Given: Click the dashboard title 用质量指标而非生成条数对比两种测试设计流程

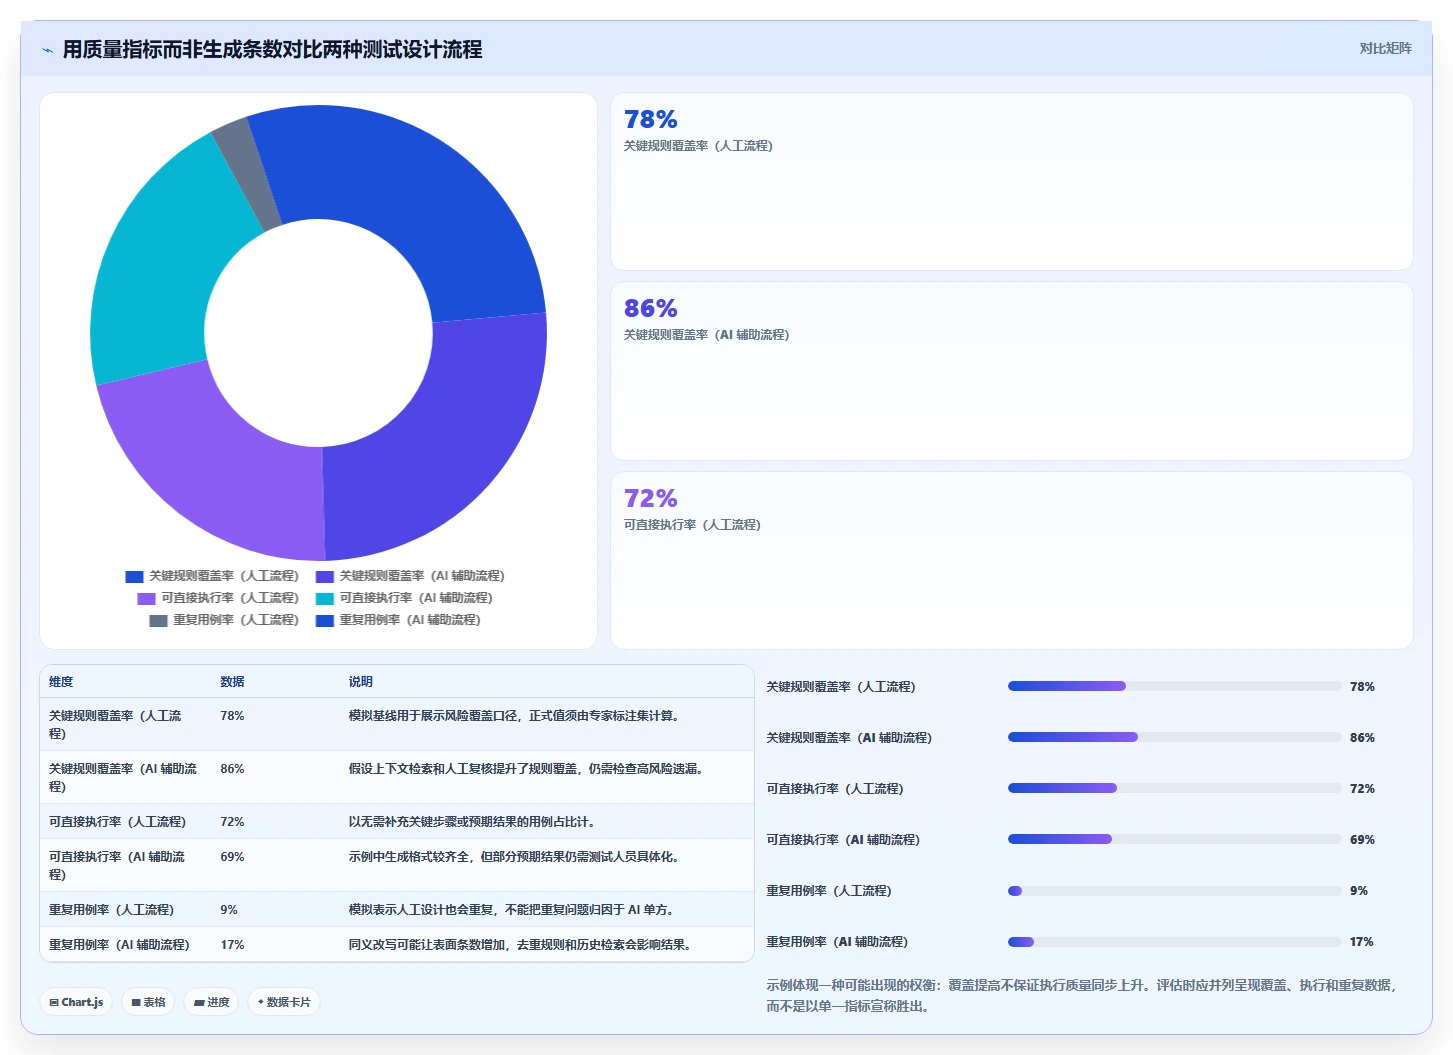Looking at the screenshot, I should coord(272,49).
